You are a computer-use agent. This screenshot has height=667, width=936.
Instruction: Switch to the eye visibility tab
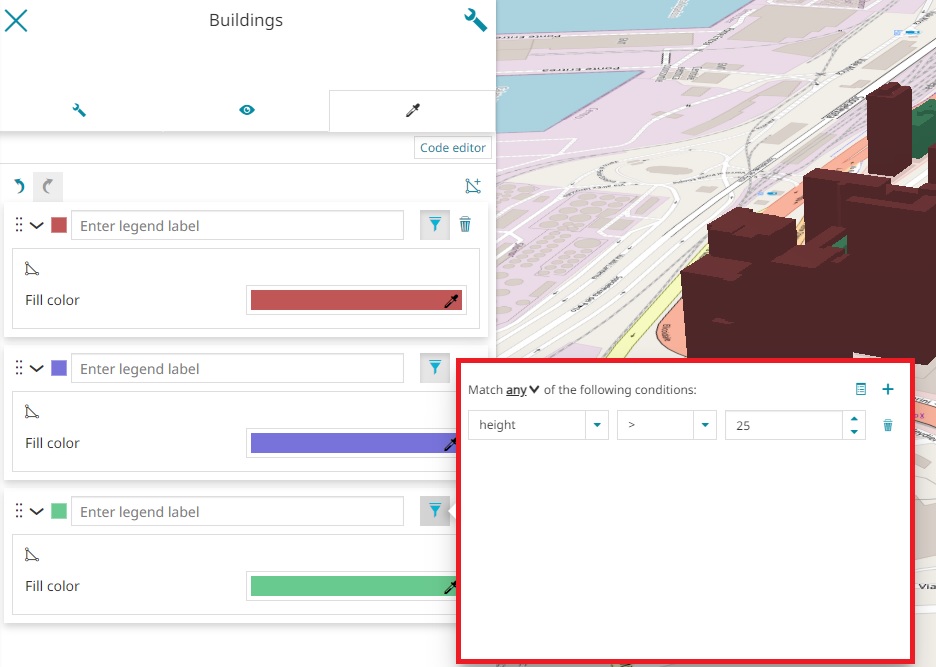(247, 110)
